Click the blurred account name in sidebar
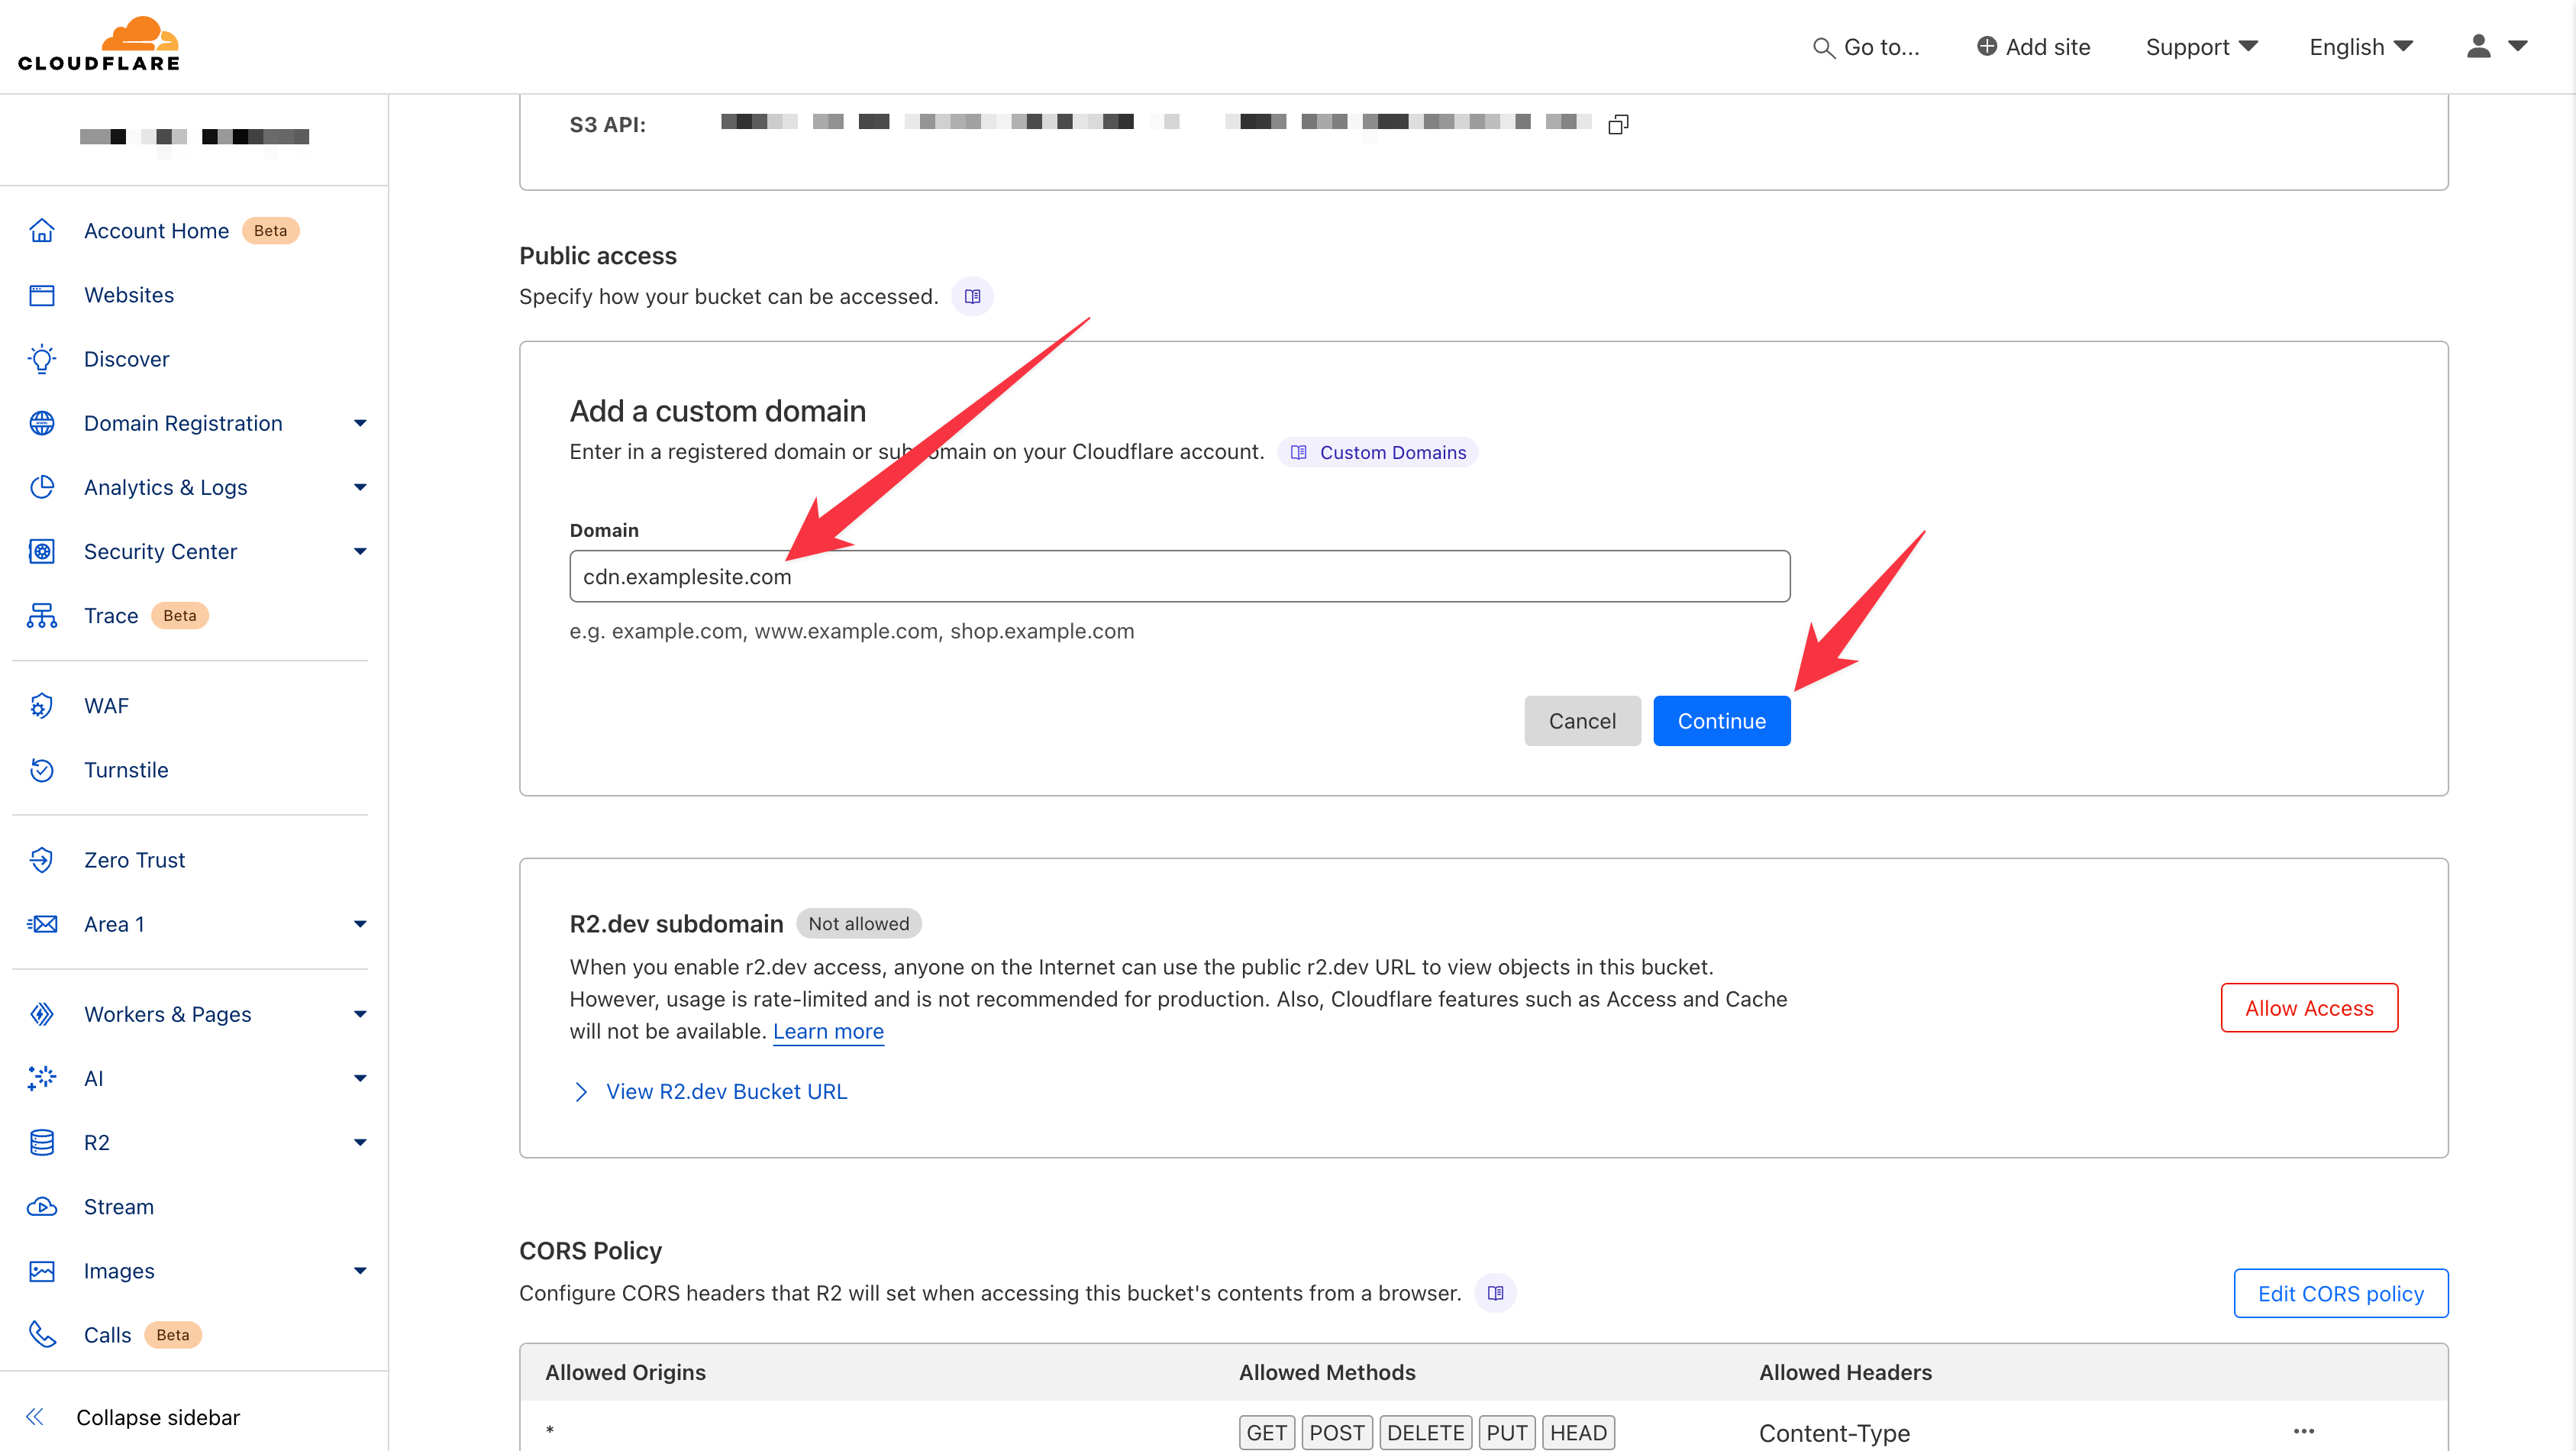The height and width of the screenshot is (1451, 2576). [195, 137]
